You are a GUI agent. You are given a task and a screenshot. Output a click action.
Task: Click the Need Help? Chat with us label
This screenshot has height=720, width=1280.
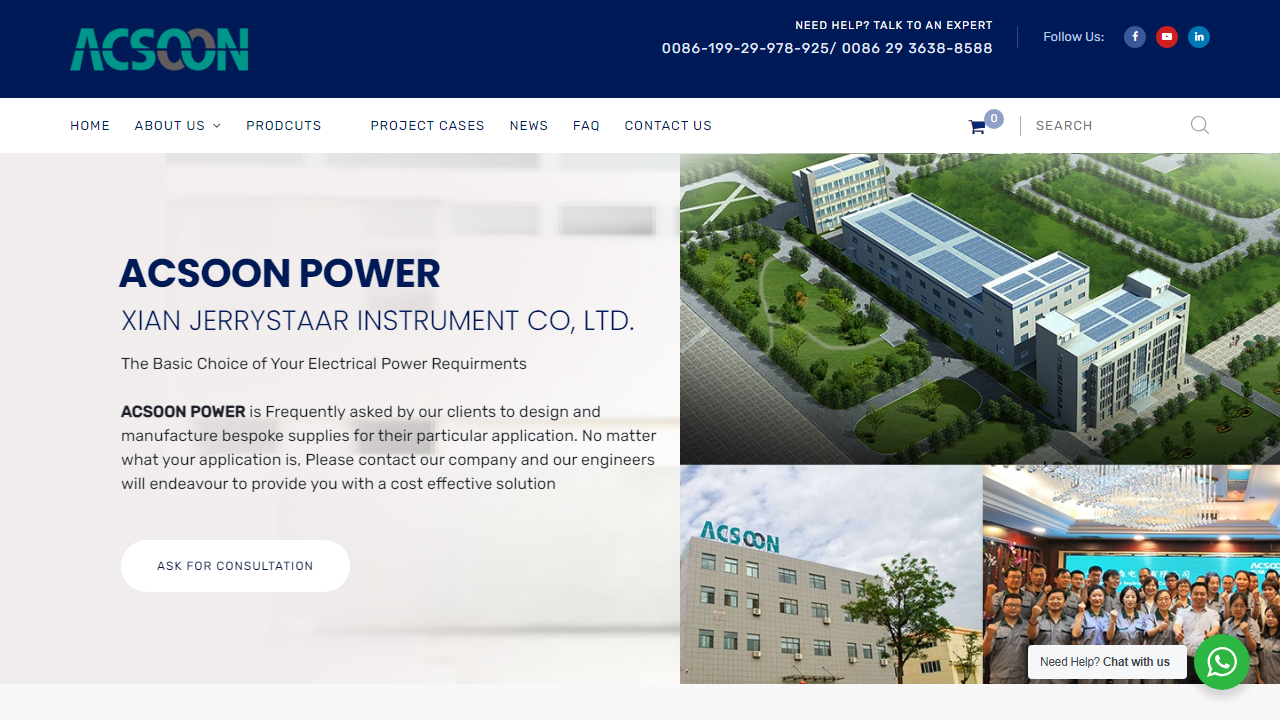[x=1106, y=662]
